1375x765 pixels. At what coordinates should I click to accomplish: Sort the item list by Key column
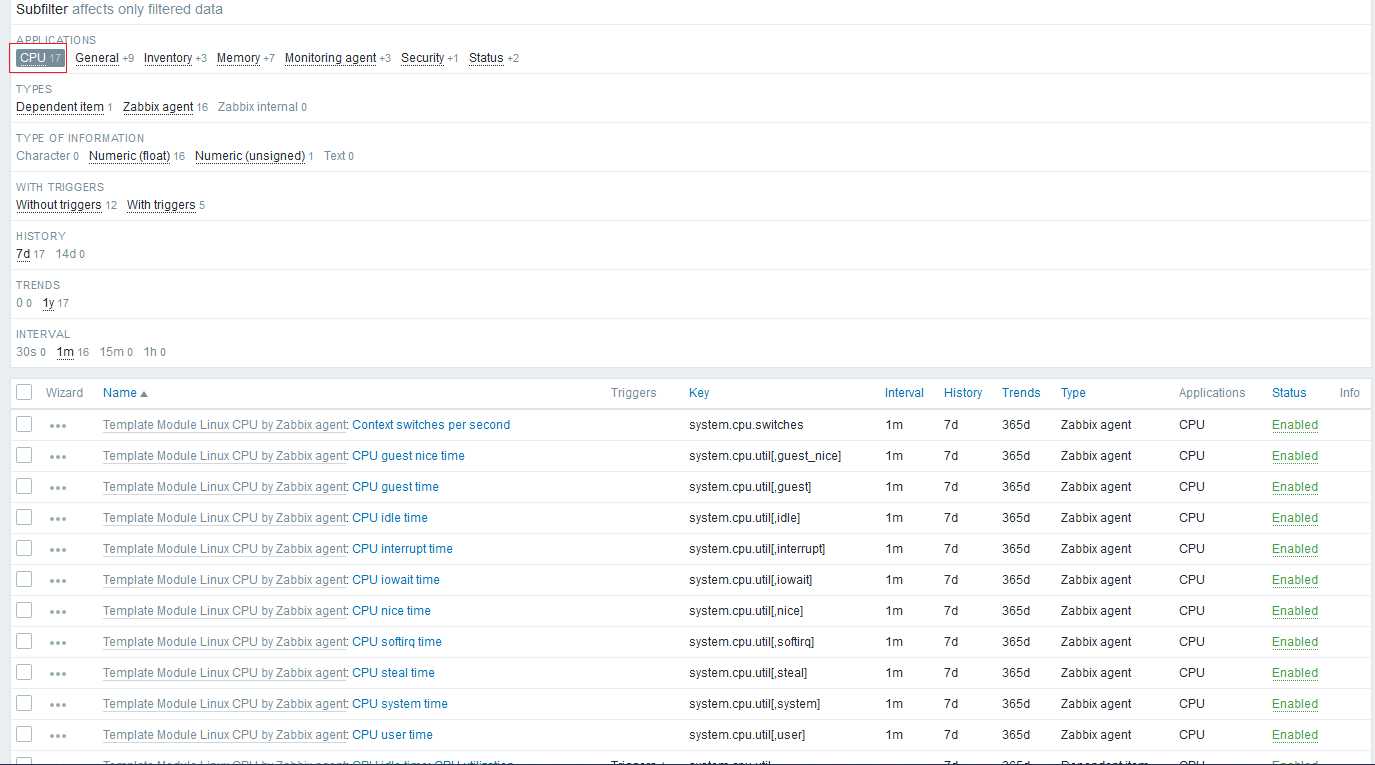(699, 392)
